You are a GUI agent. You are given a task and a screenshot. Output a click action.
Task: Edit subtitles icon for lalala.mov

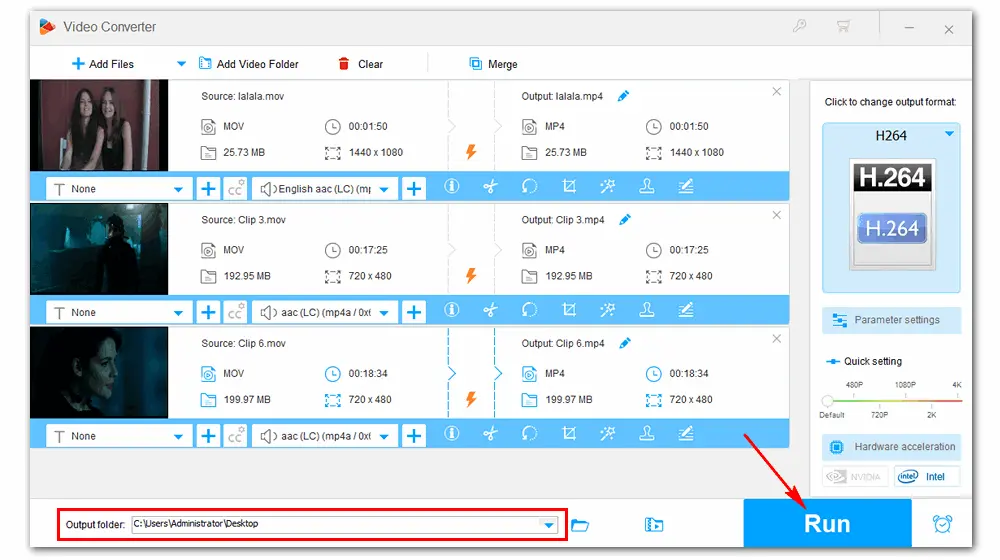pos(686,186)
